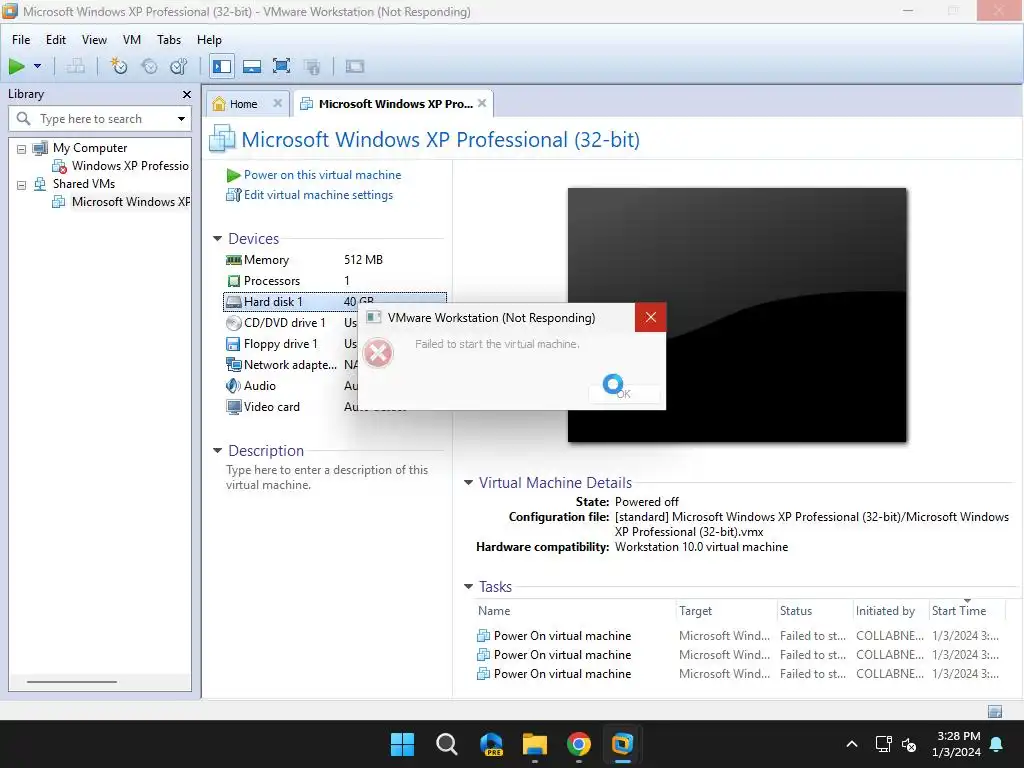The image size is (1024, 768).
Task: Open the Tabs menu
Action: click(168, 40)
